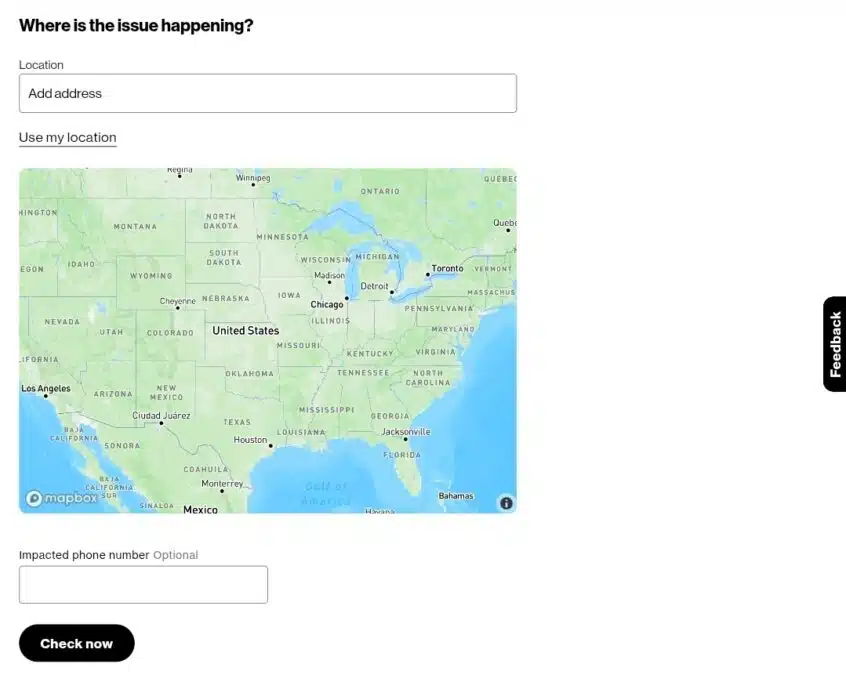Viewport: 846px width, 682px height.
Task: Click the Mapbox logo on the map
Action: pyautogui.click(x=62, y=498)
